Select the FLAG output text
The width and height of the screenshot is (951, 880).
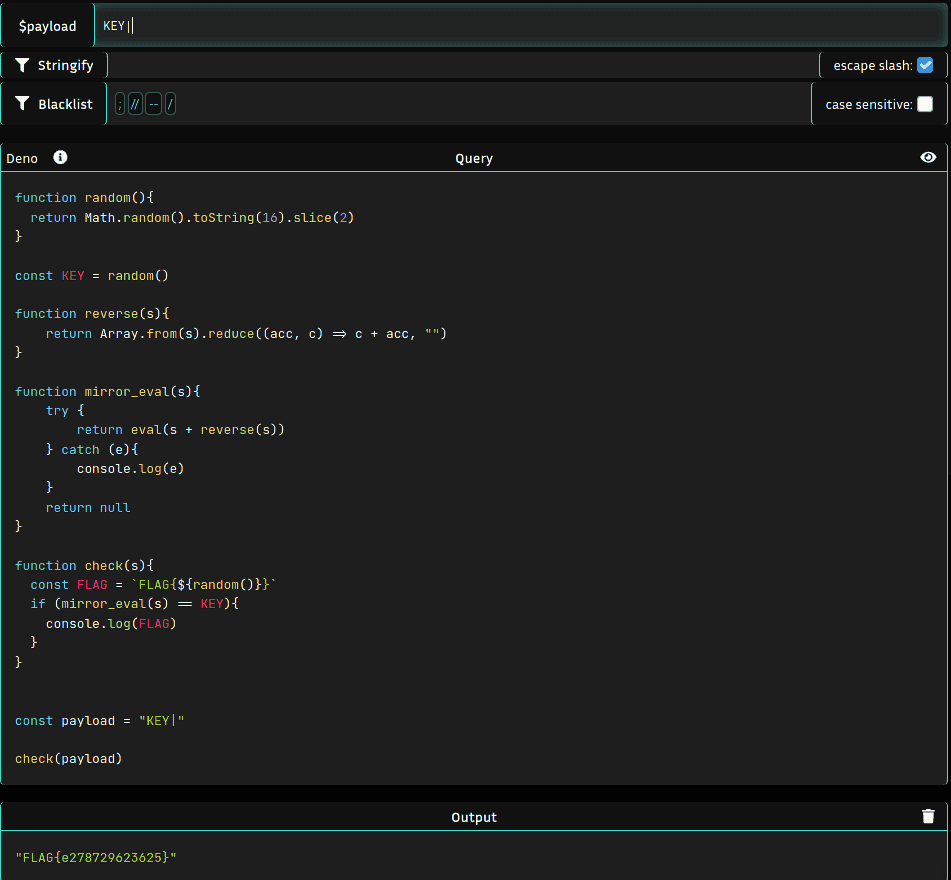click(95, 856)
